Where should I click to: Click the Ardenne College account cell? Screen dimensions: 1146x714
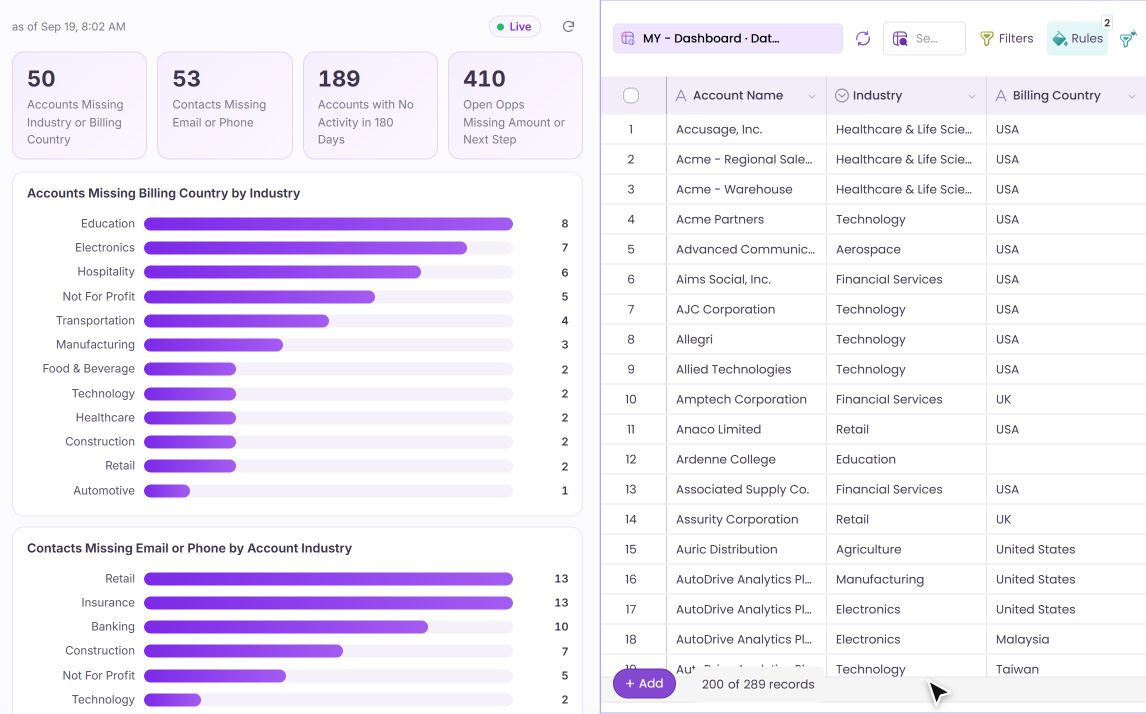click(746, 459)
